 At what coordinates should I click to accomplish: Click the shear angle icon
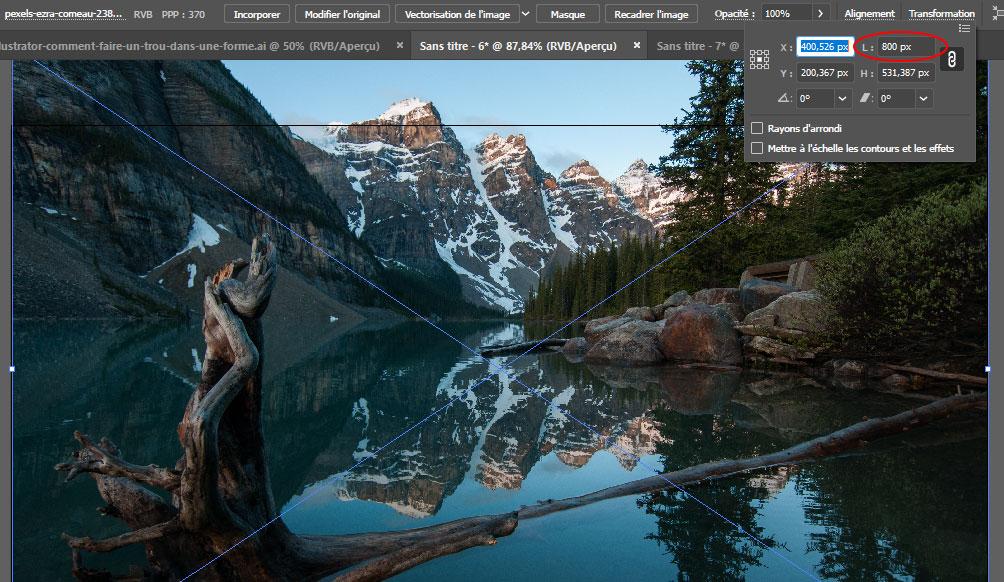pyautogui.click(x=866, y=99)
